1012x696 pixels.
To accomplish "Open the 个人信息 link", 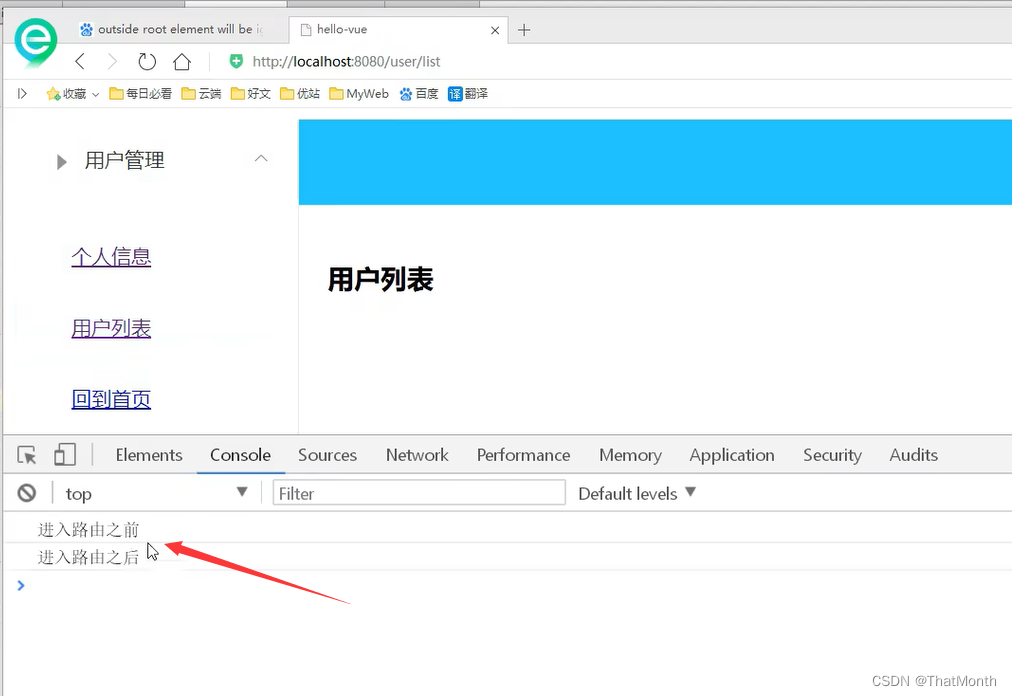I will (111, 257).
